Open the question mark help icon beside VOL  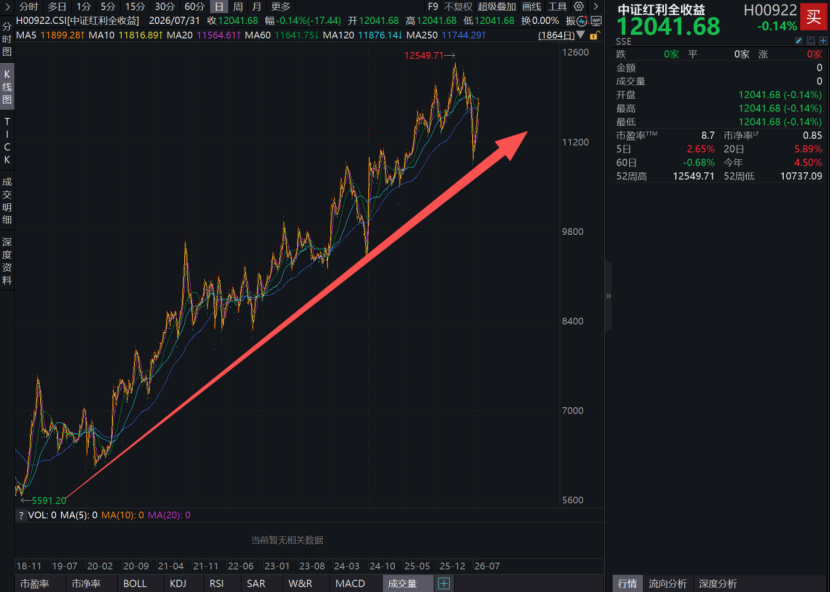[21, 515]
